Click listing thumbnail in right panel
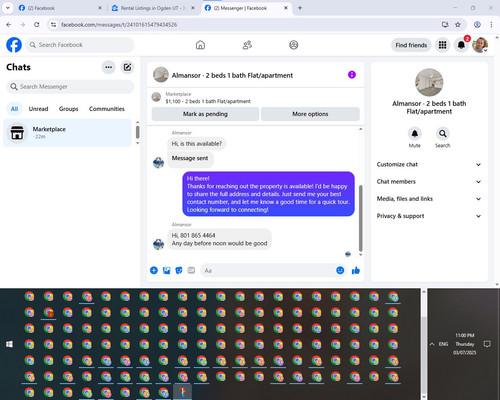500x400 pixels. 429,83
